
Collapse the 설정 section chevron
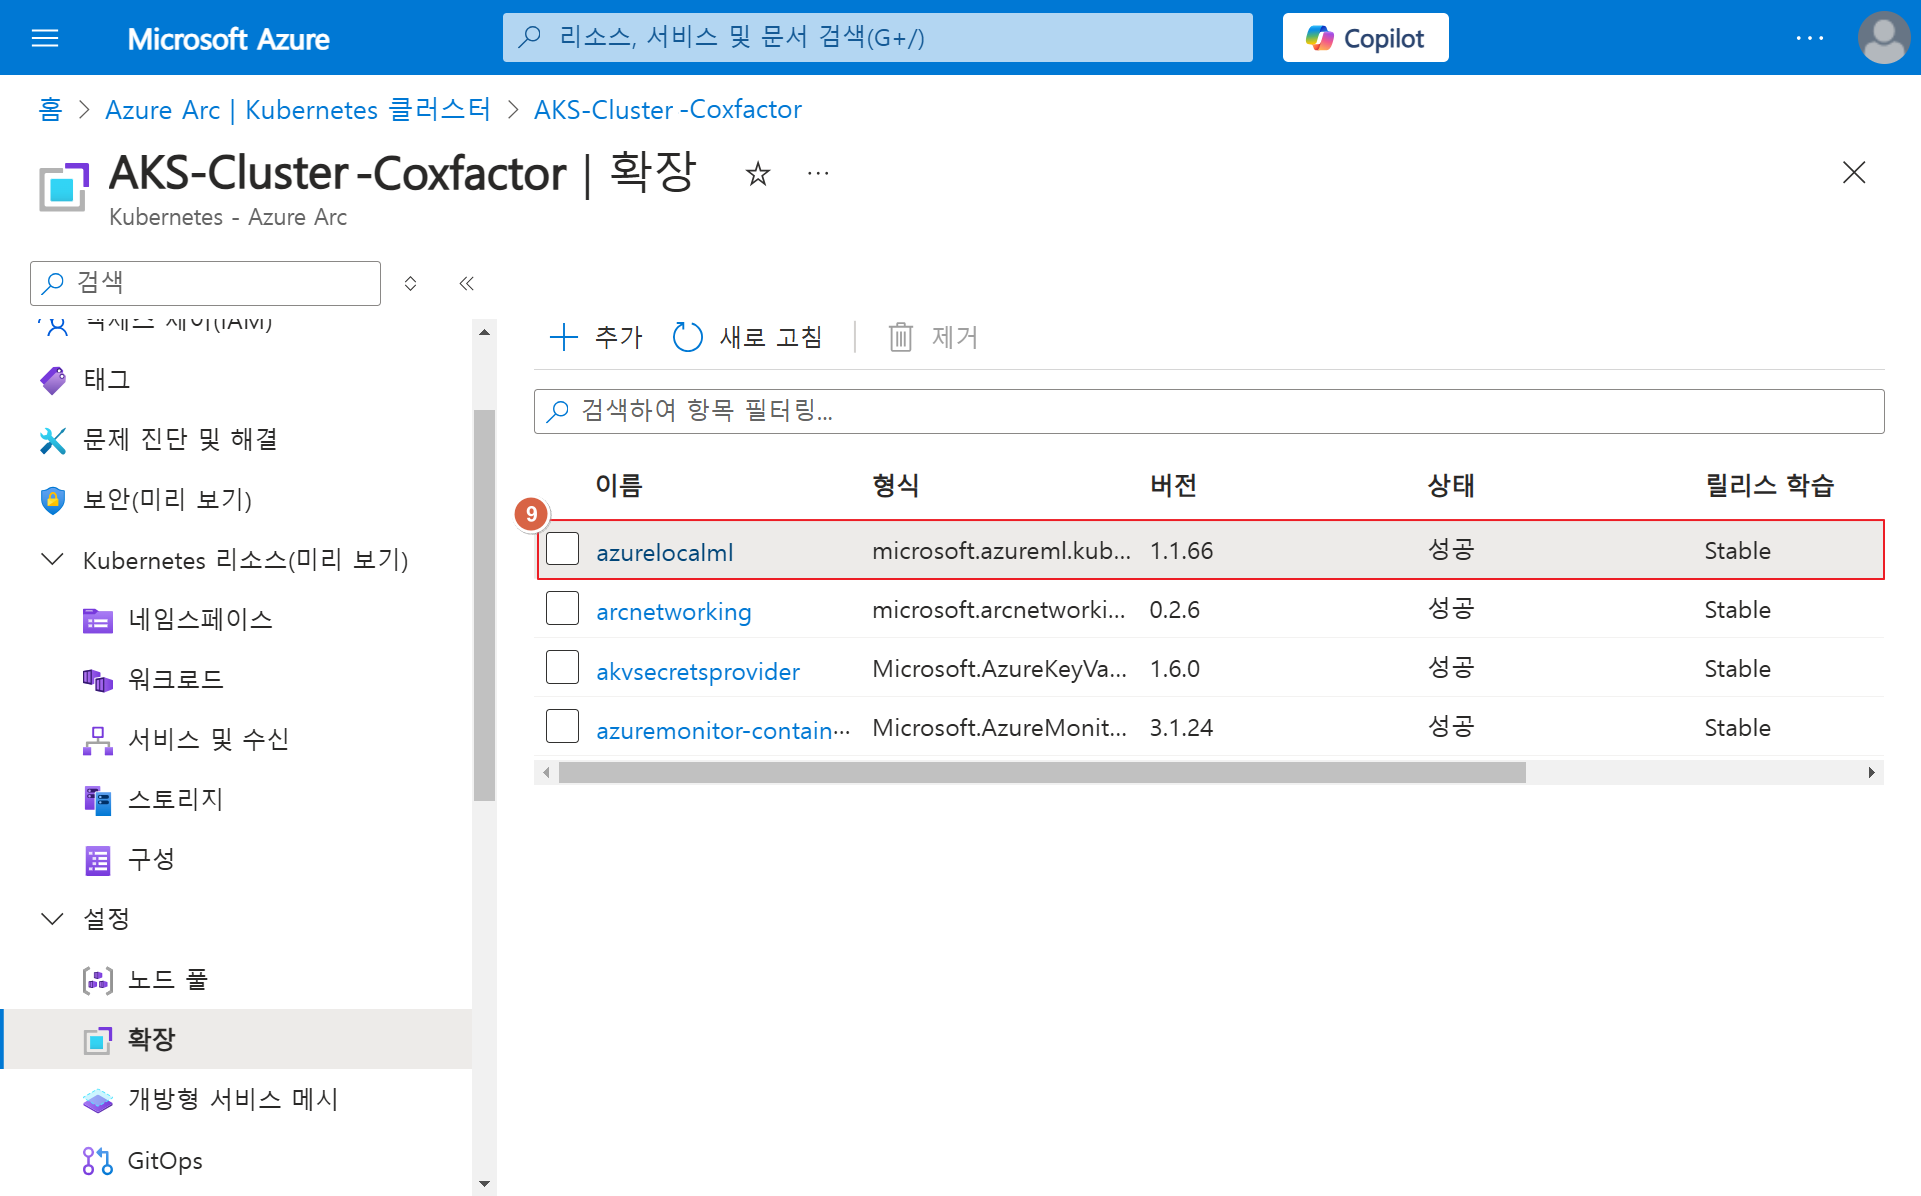(x=52, y=918)
